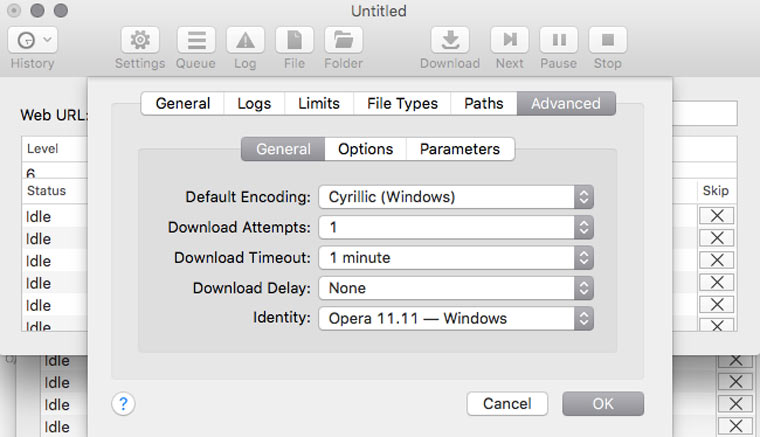Click the File toolbar icon
This screenshot has height=437, width=760.
click(294, 40)
